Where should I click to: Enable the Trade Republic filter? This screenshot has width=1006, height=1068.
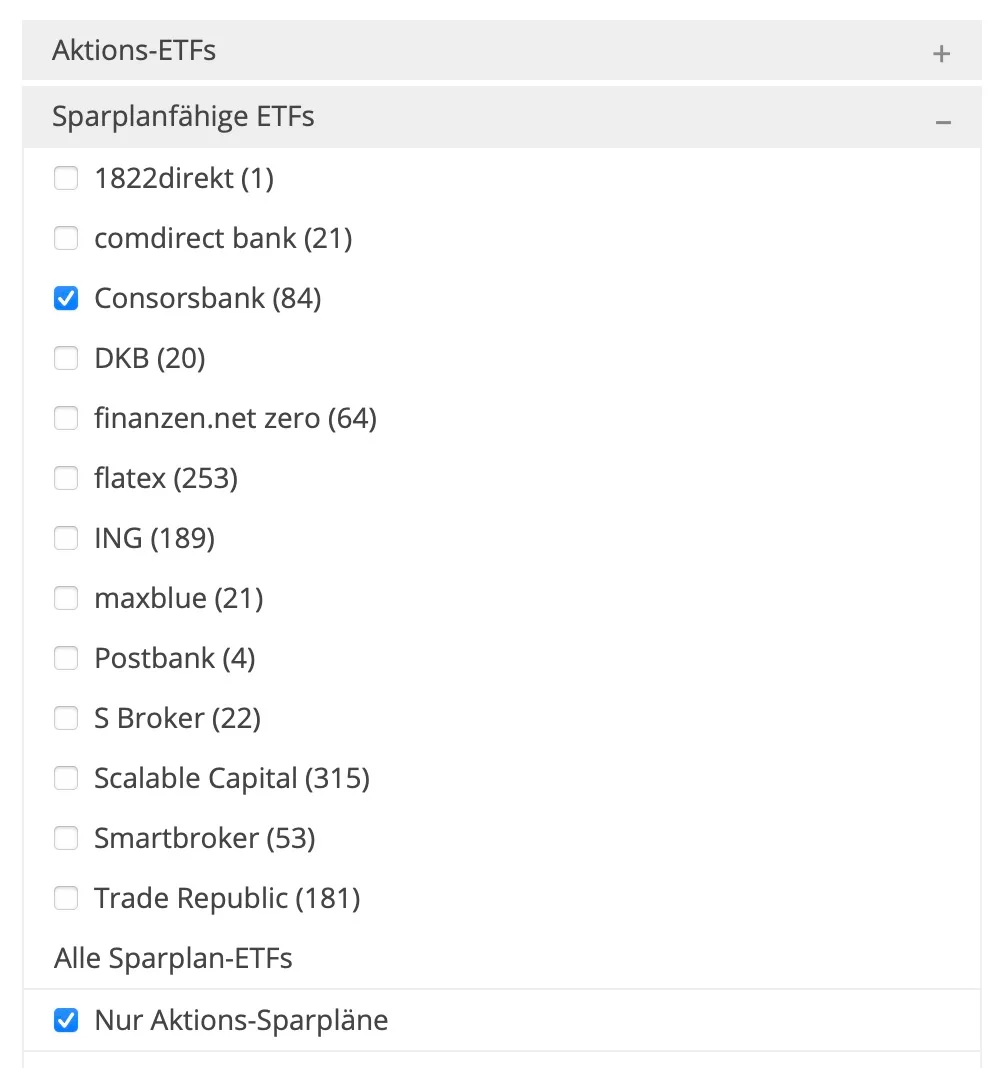[66, 898]
